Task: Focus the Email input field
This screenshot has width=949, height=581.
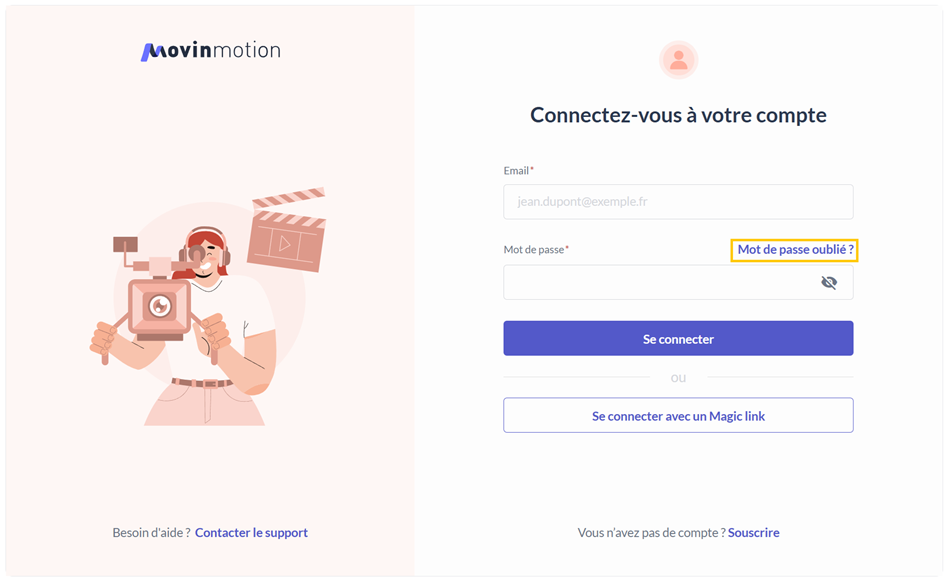Action: [678, 202]
